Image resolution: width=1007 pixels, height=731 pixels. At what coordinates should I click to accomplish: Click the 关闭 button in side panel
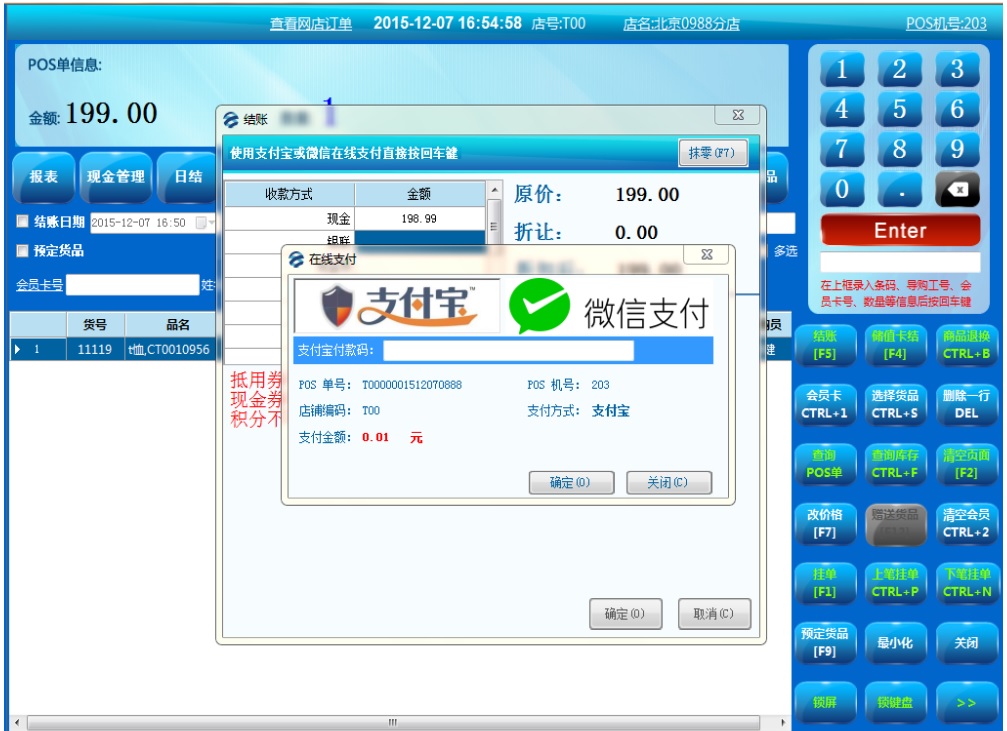coord(966,642)
